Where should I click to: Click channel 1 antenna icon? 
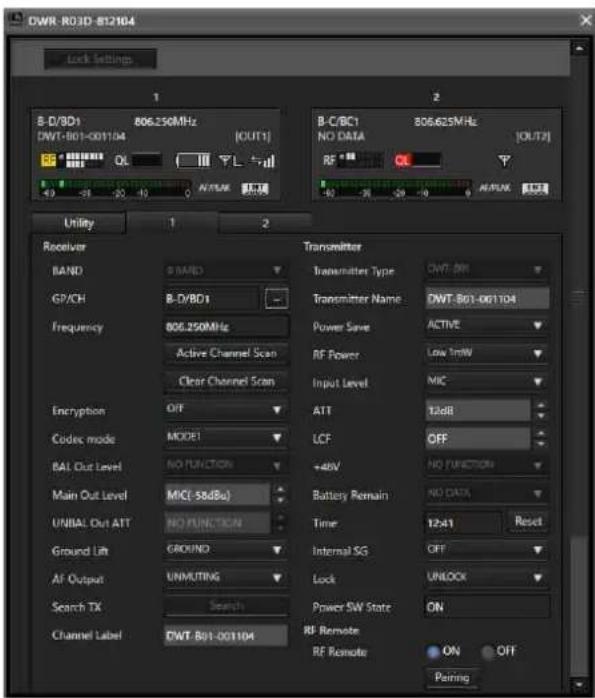click(226, 160)
